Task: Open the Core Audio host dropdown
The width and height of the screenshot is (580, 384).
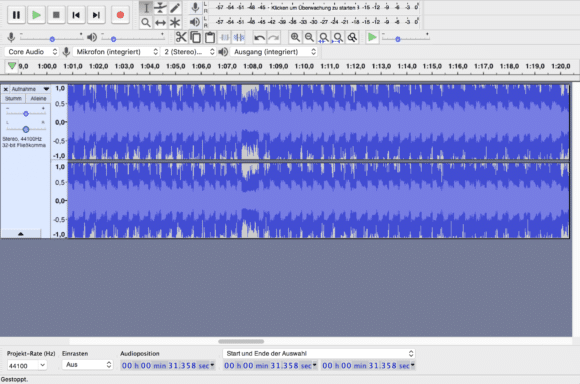Action: point(32,52)
